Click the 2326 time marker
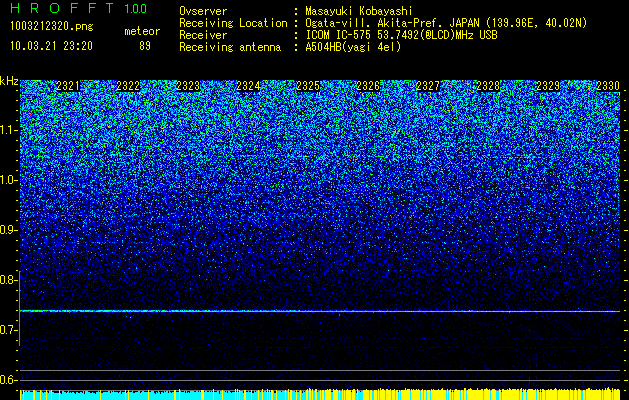629x400 pixels. pos(368,86)
